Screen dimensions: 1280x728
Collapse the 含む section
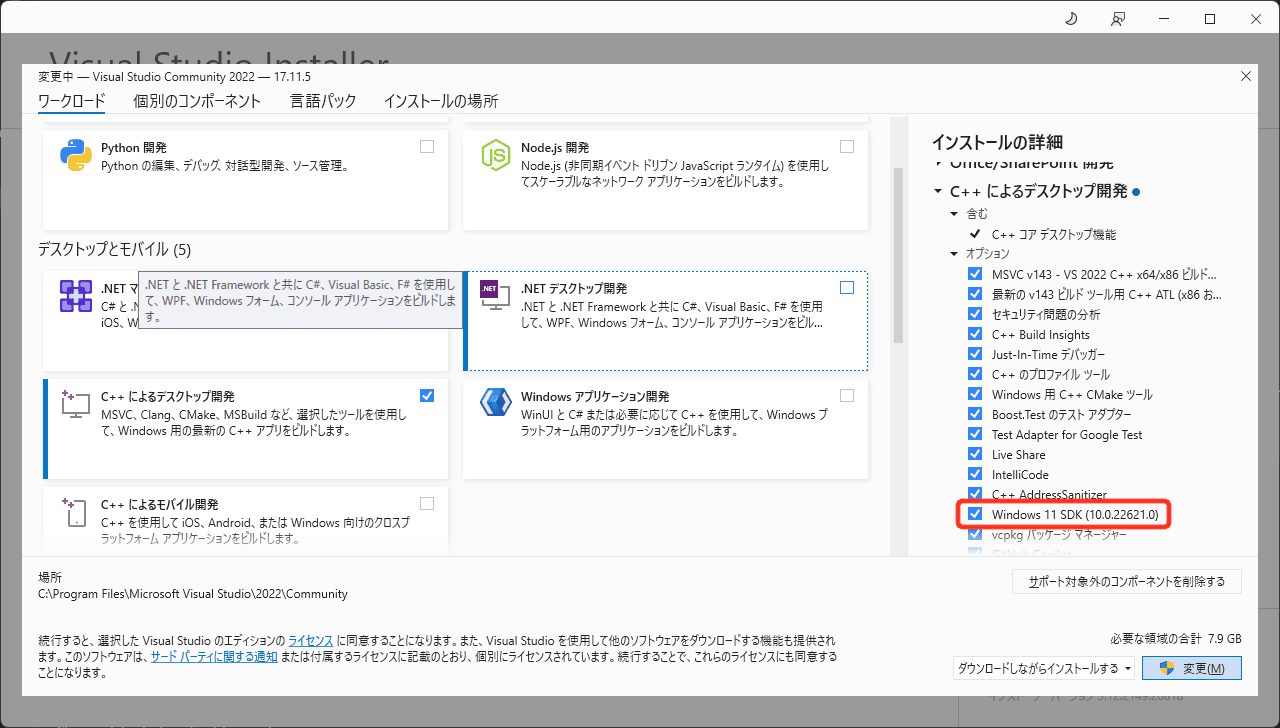coord(954,214)
